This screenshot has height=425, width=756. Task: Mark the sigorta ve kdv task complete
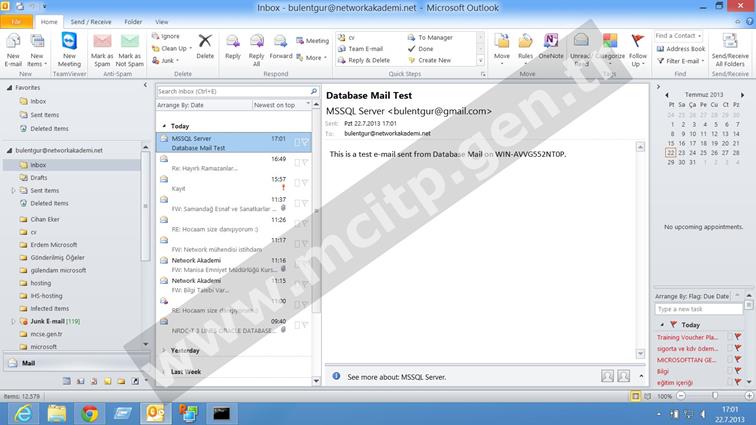(x=738, y=348)
